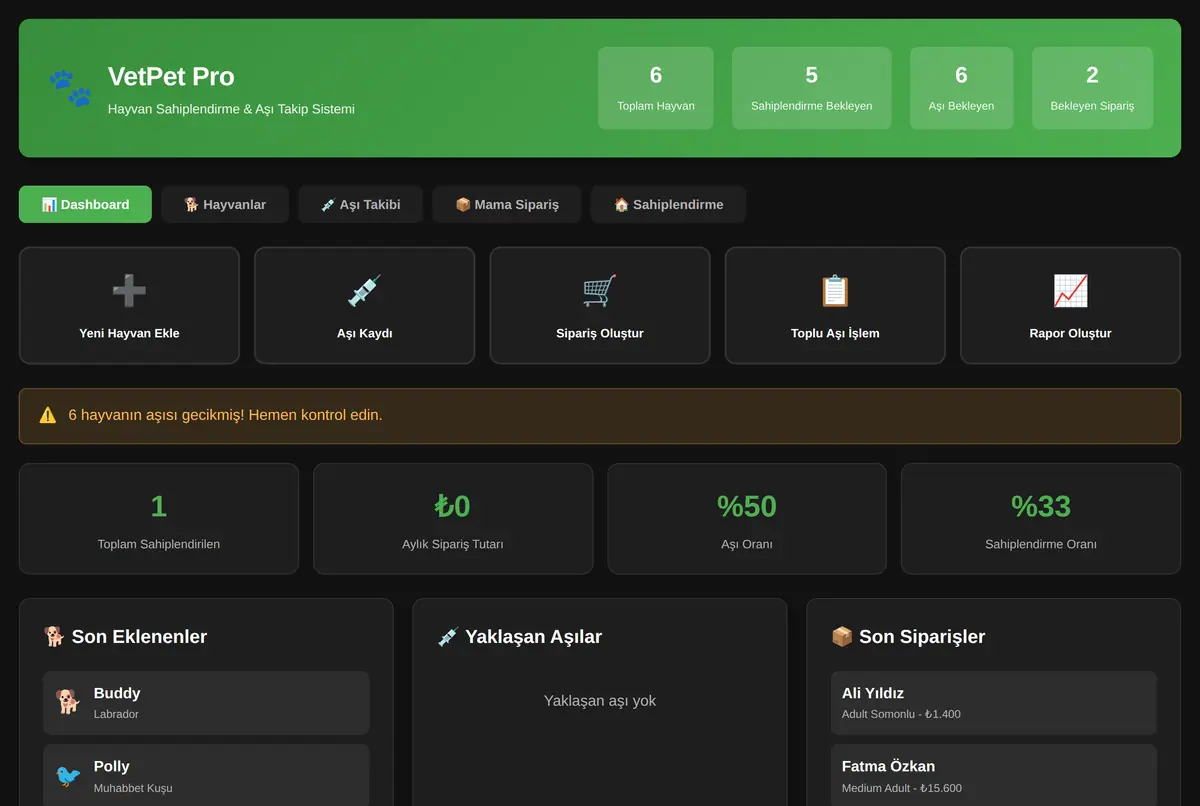Click the clipboard icon for Toplu Aşı İşlem
The image size is (1200, 806).
tap(835, 291)
